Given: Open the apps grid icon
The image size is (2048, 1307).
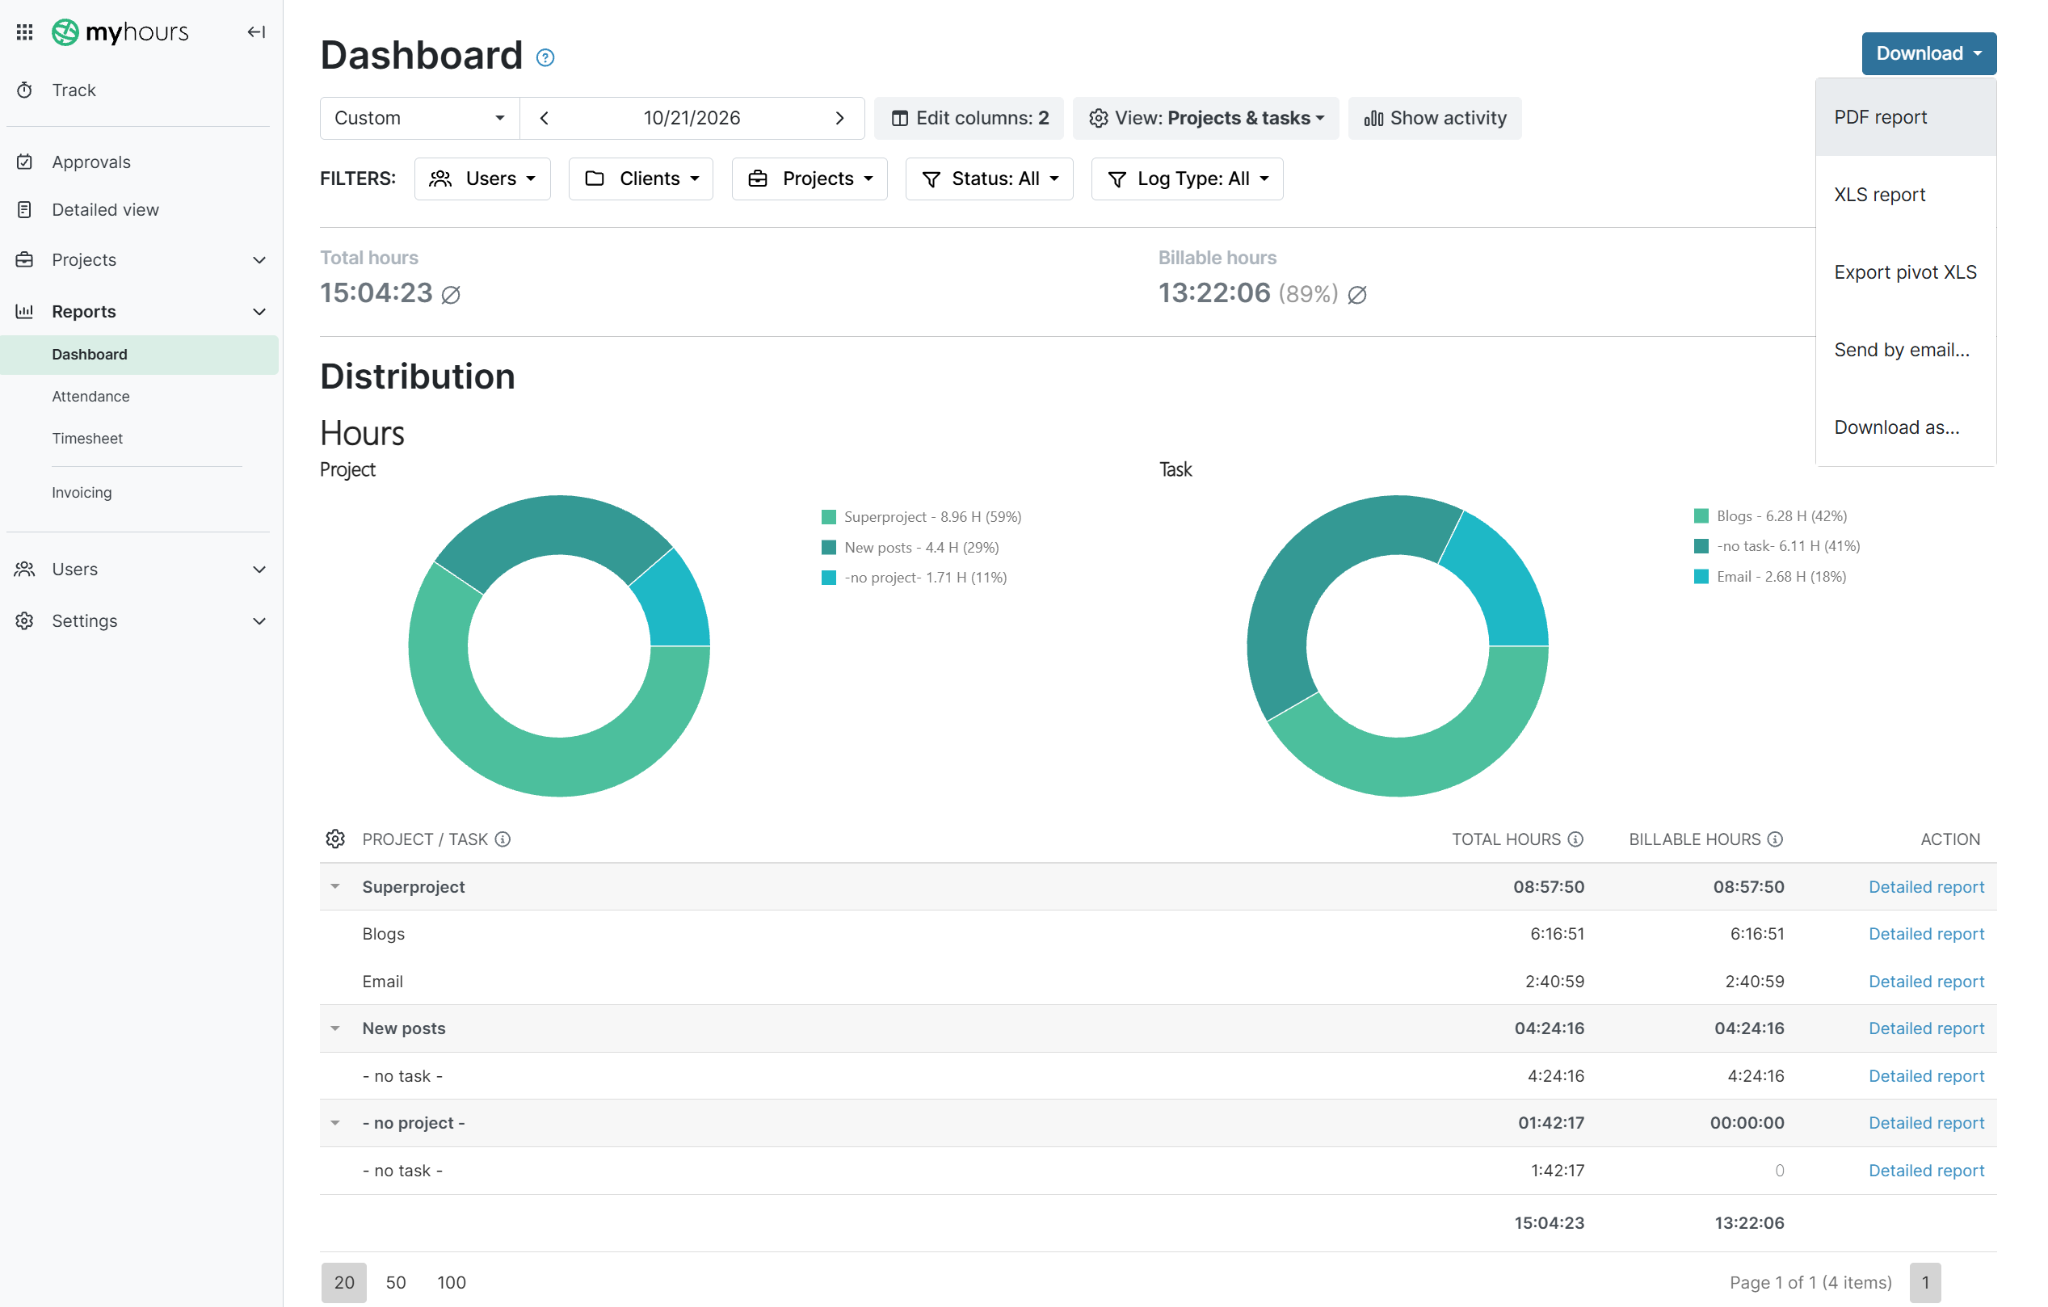Looking at the screenshot, I should coord(25,32).
